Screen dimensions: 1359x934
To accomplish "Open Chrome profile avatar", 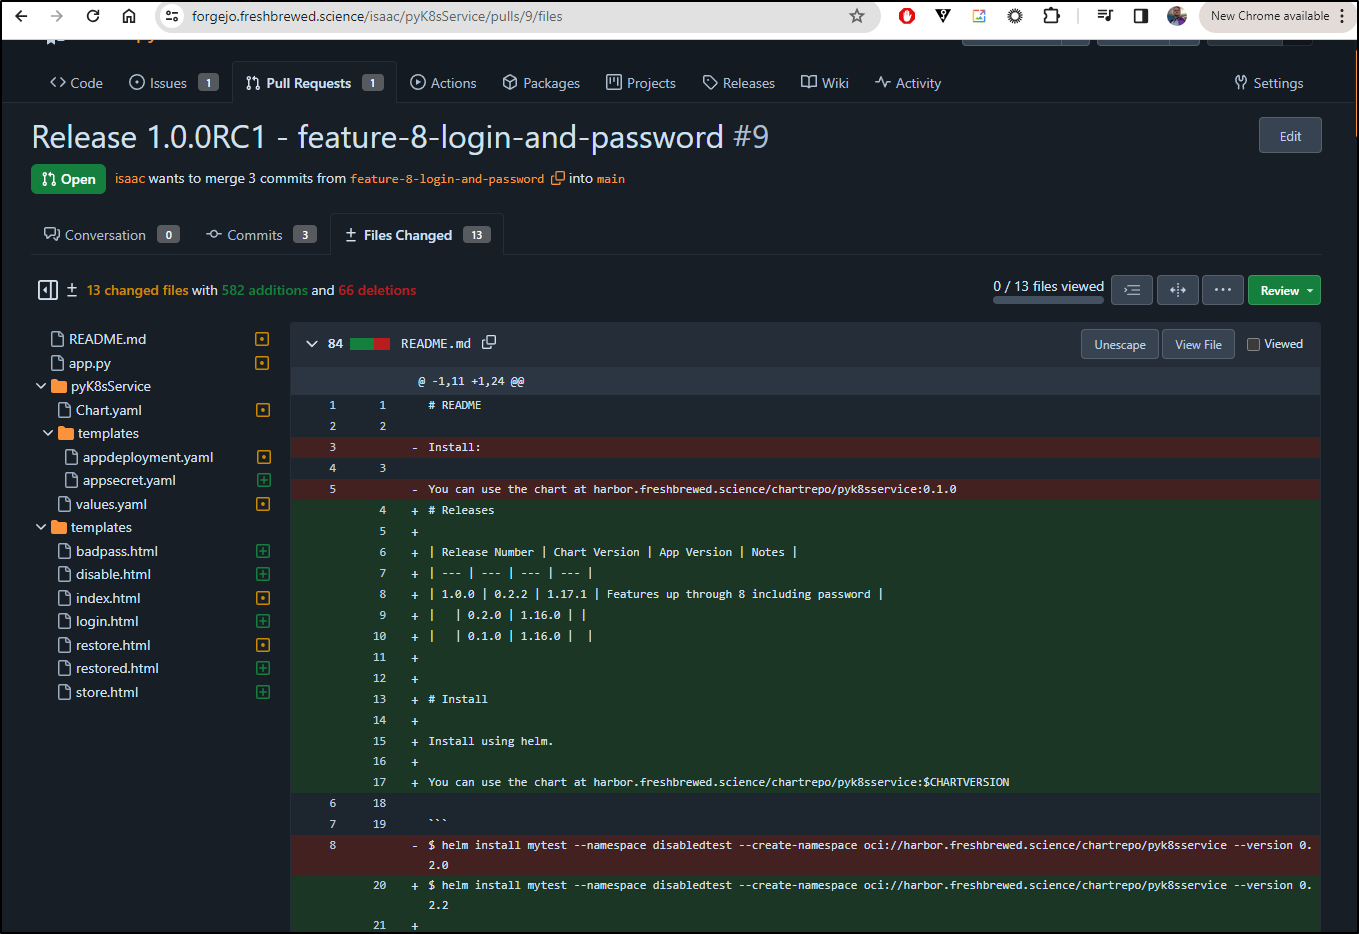I will pos(1177,16).
